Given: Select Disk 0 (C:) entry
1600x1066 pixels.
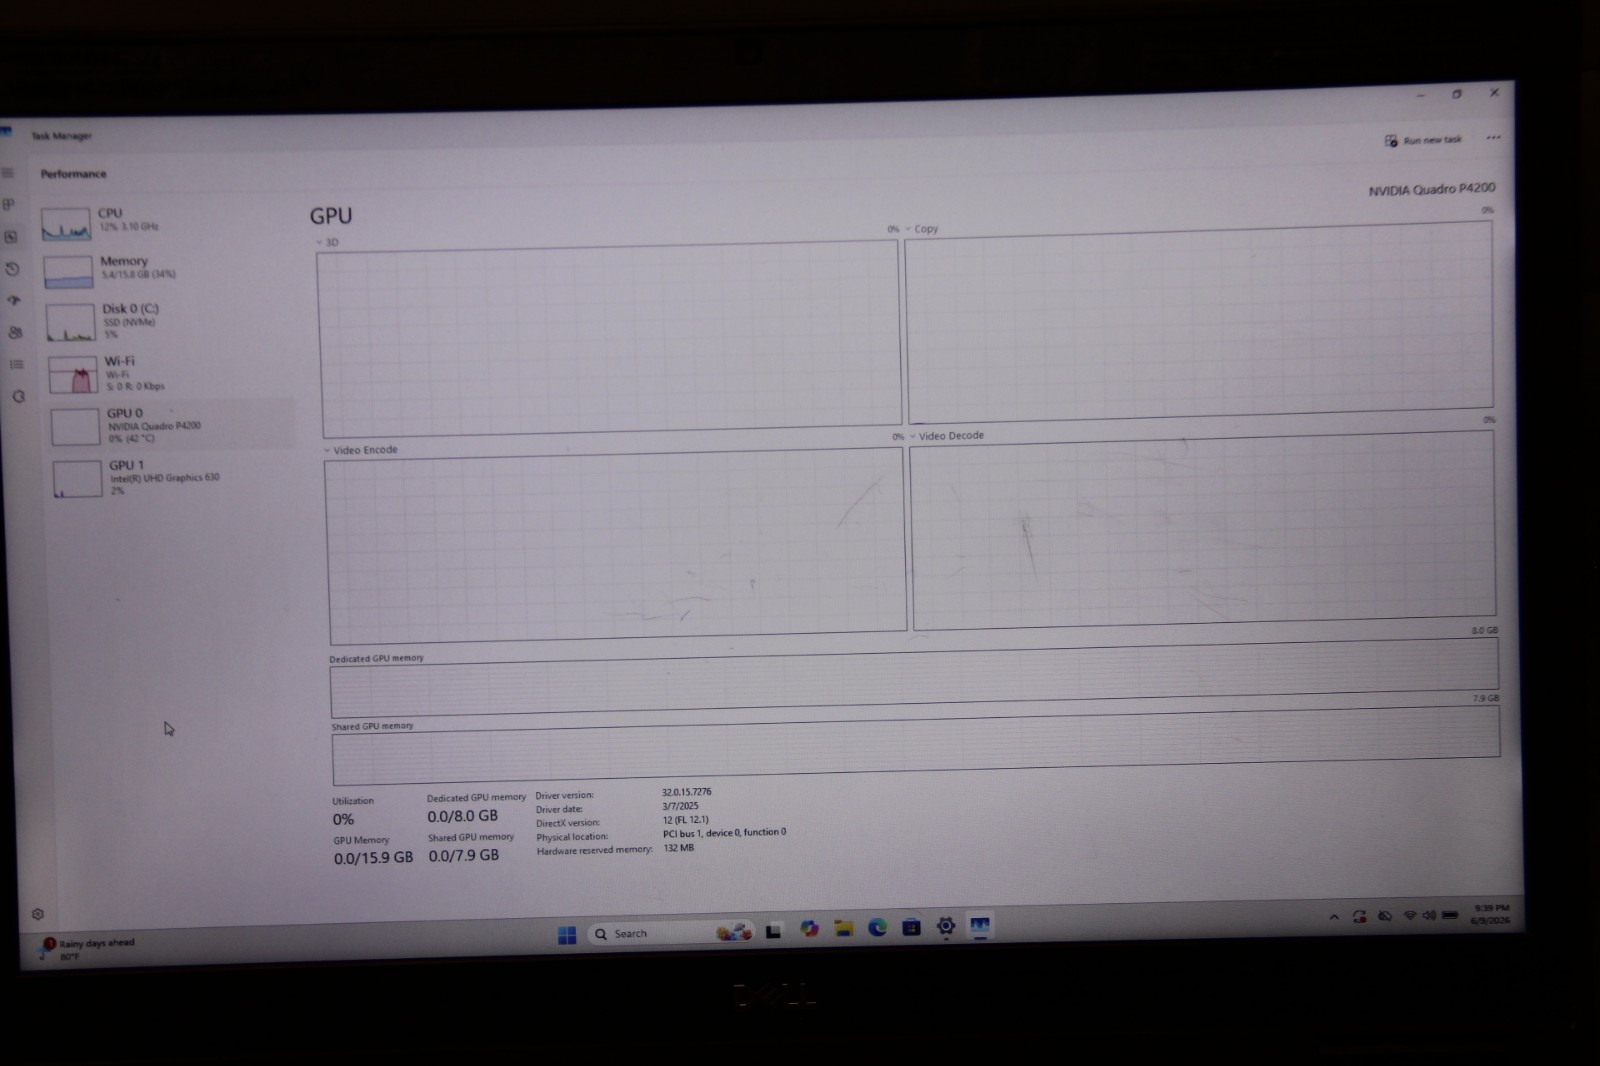Looking at the screenshot, I should pyautogui.click(x=168, y=321).
